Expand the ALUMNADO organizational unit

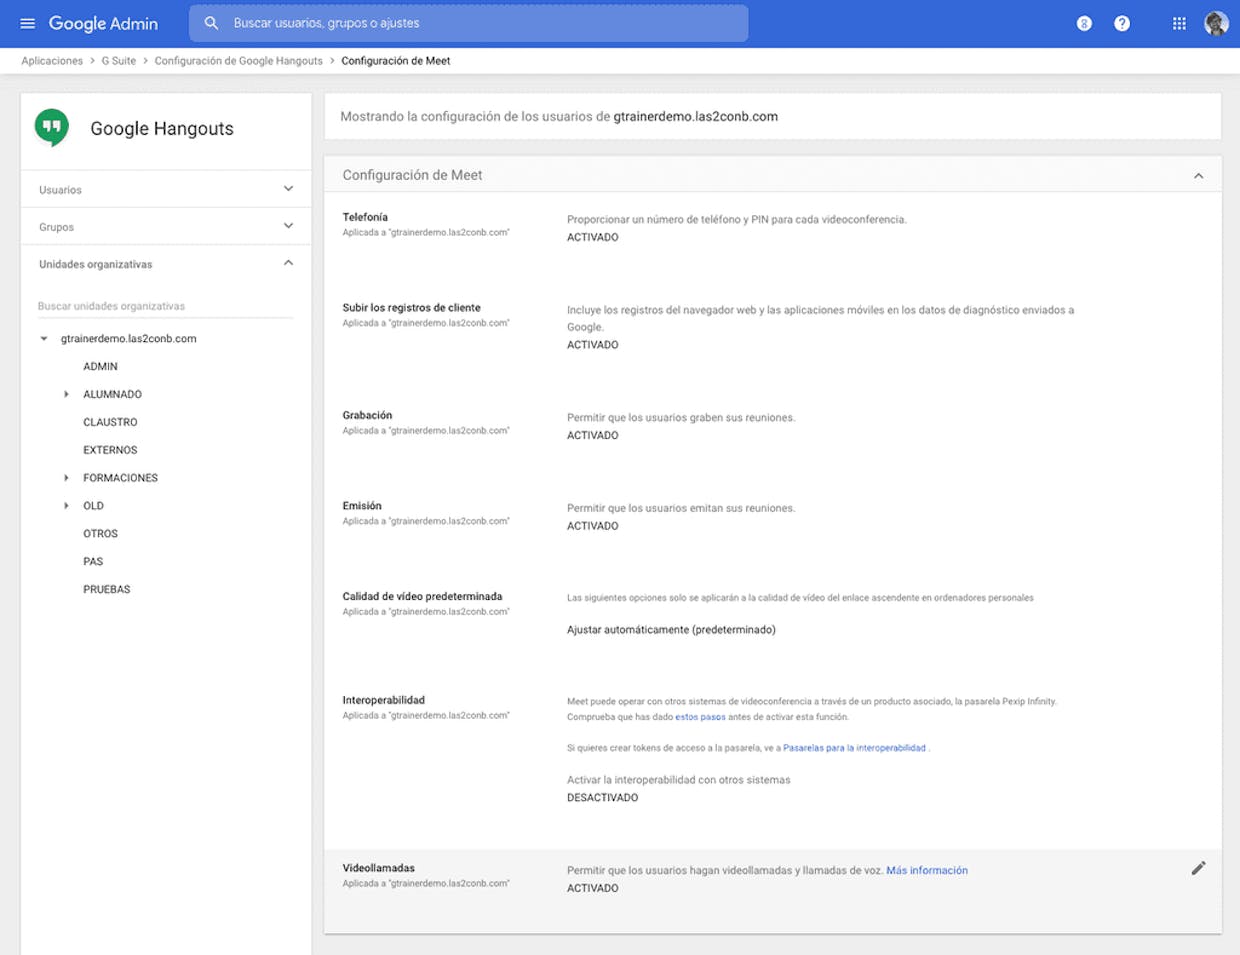(66, 394)
